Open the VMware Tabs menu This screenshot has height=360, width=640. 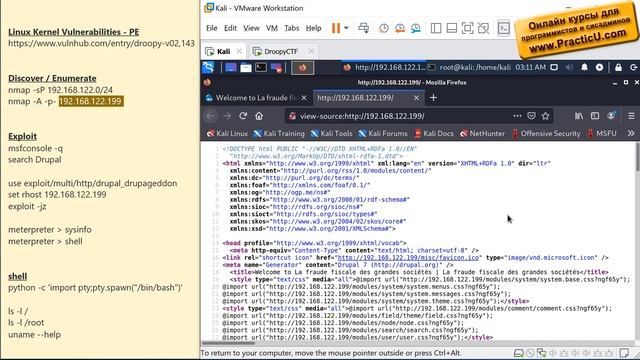(x=291, y=28)
